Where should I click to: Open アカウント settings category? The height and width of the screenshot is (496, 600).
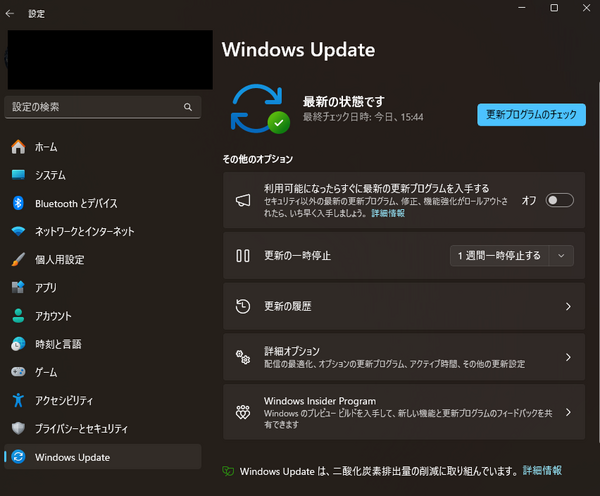point(103,316)
